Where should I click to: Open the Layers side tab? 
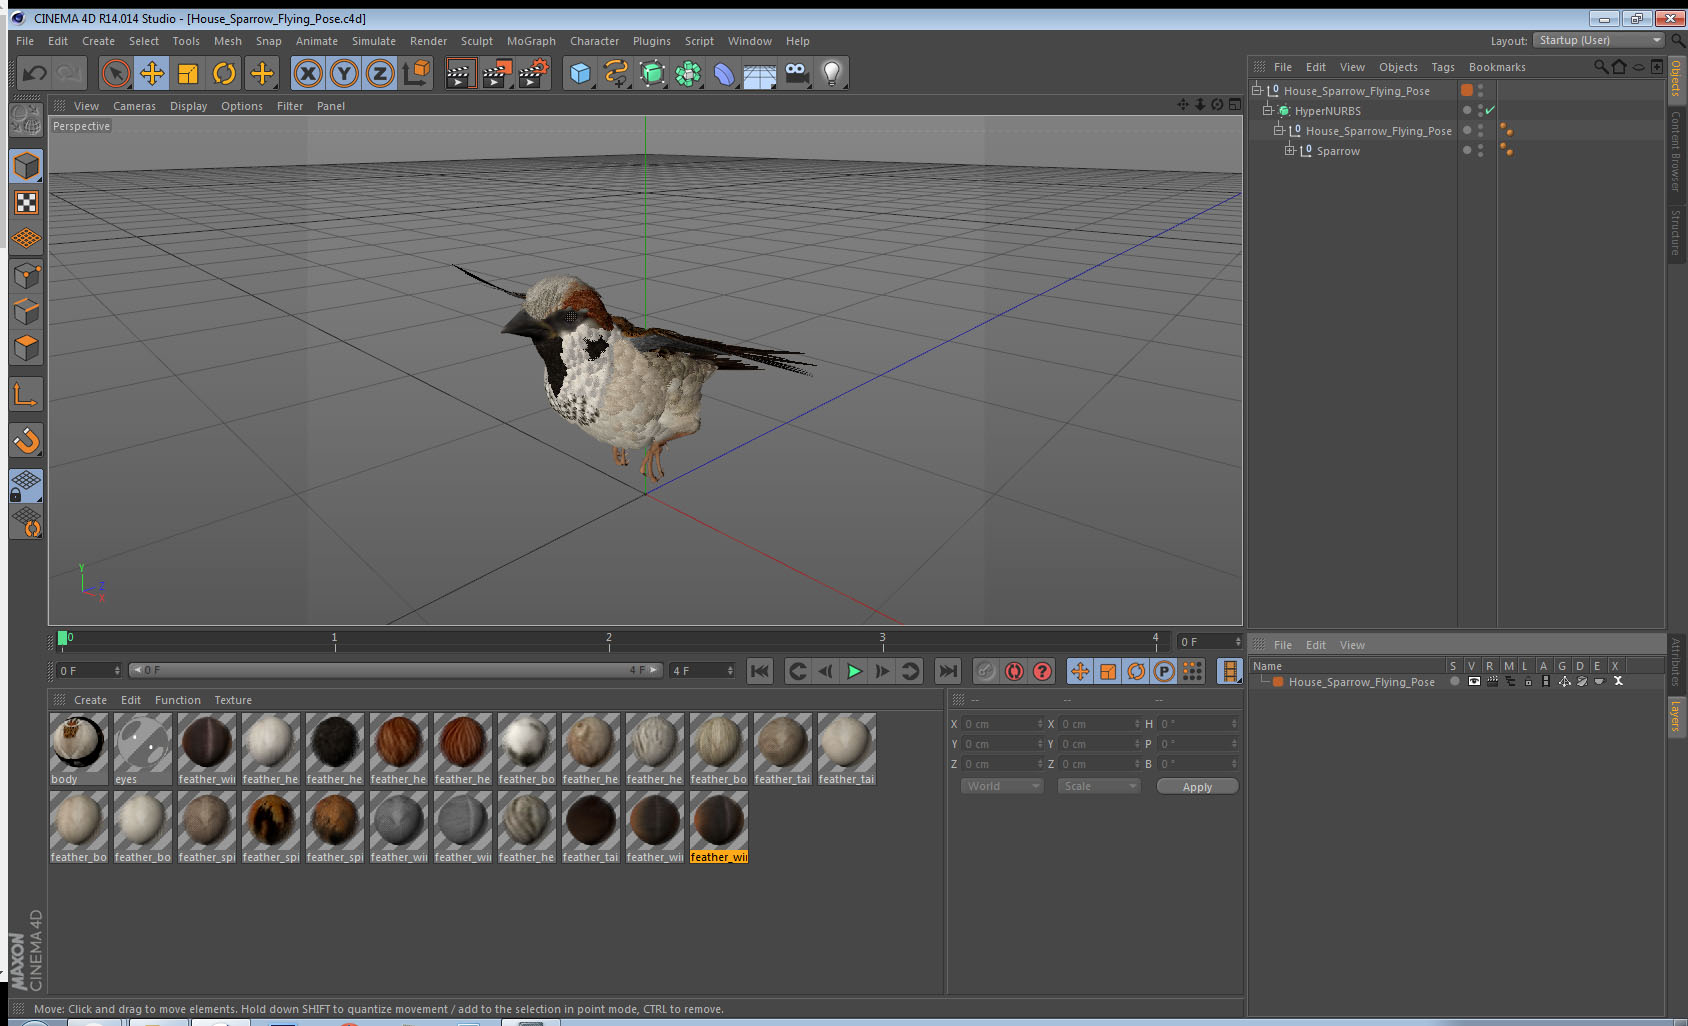[1676, 715]
